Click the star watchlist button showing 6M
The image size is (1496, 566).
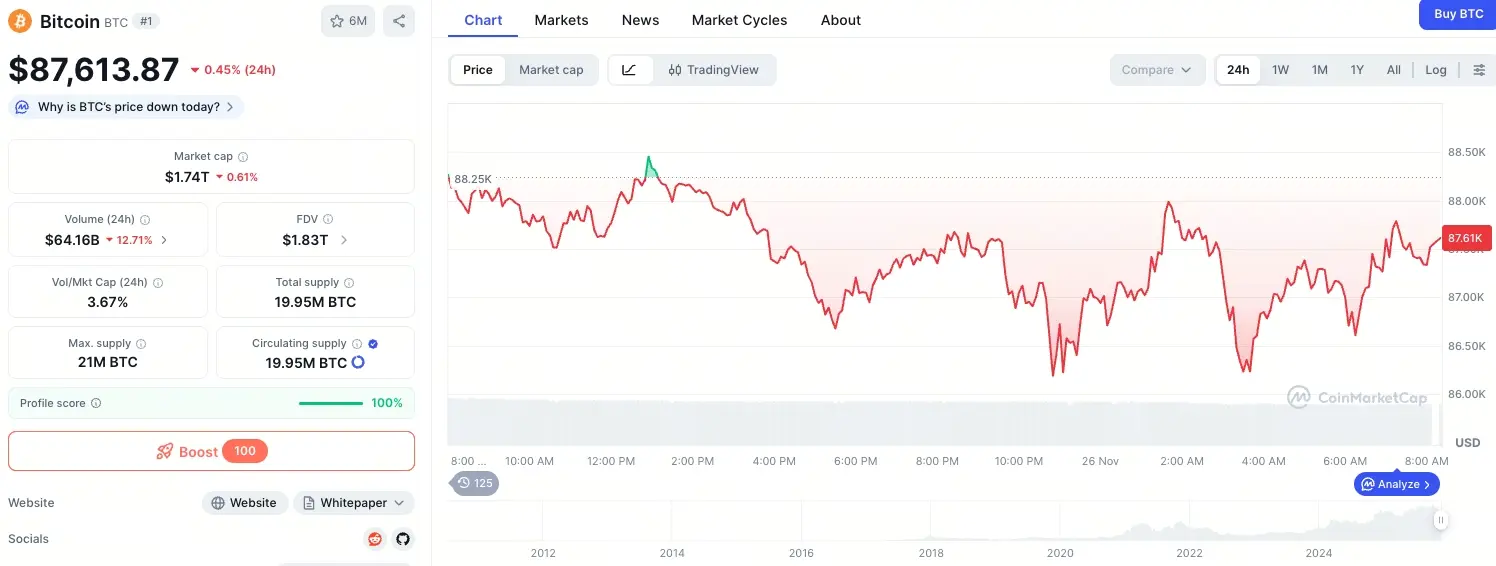[x=348, y=21]
